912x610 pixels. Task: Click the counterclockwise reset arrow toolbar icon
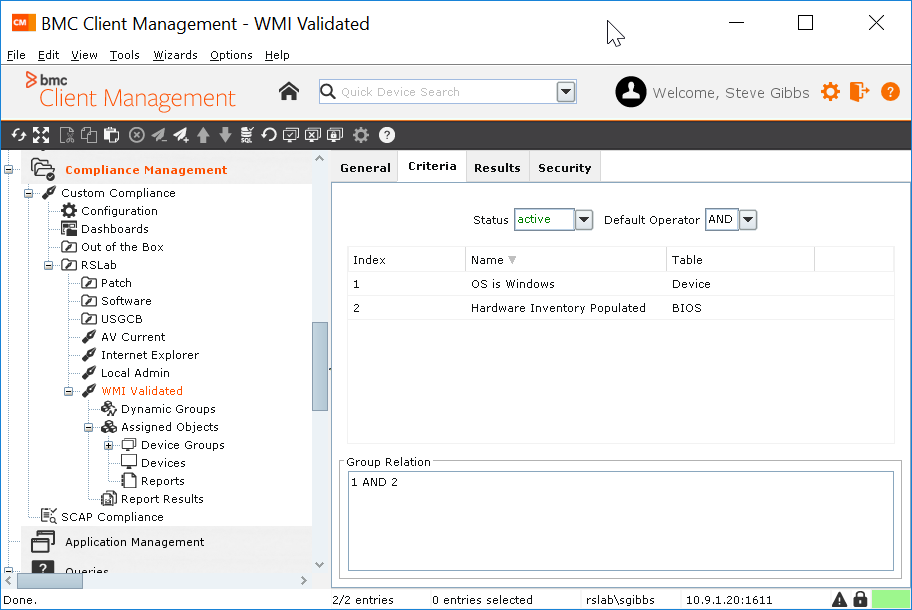point(269,135)
